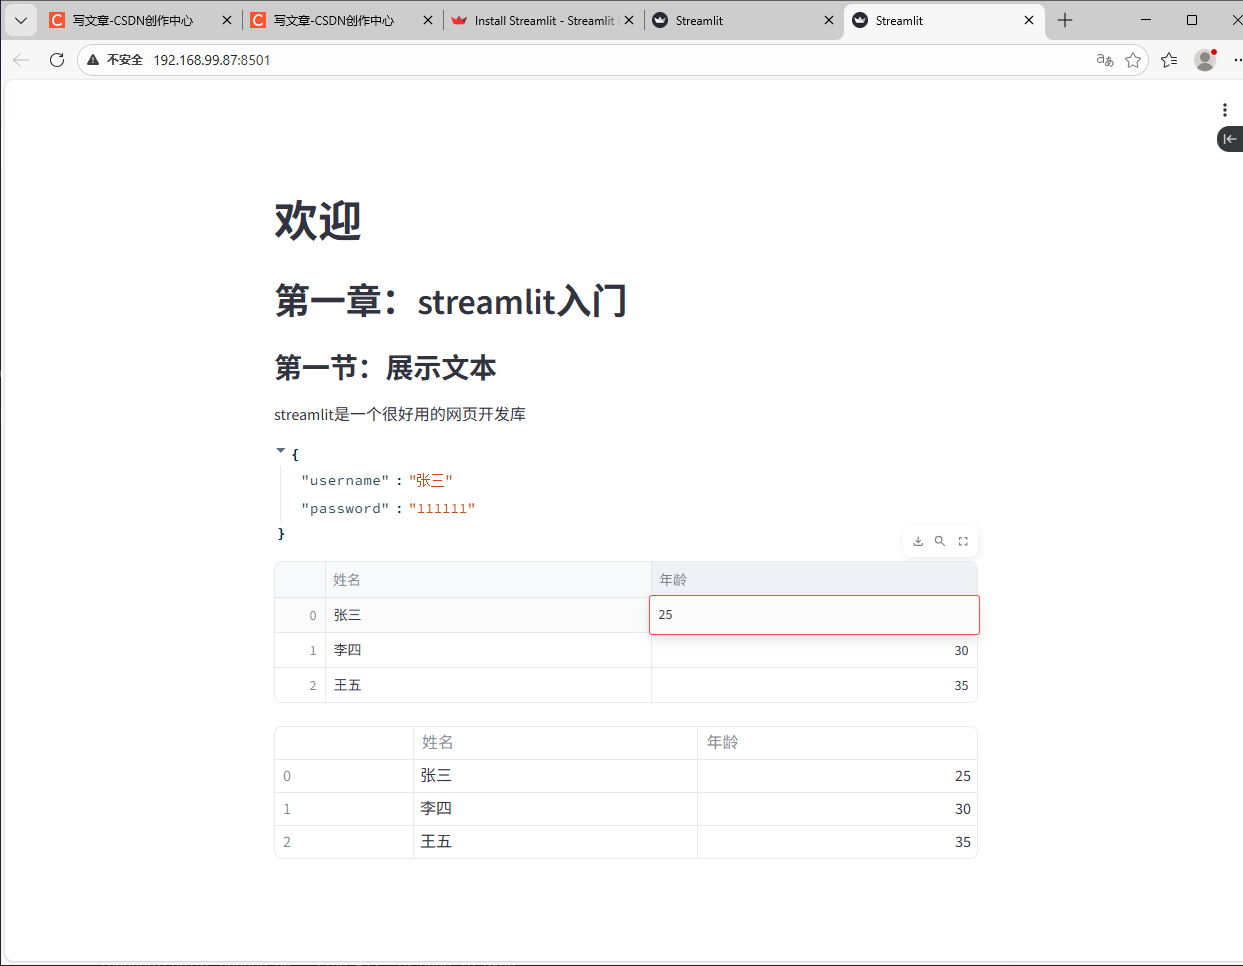Viewport: 1243px width, 966px height.
Task: Open the browser profile avatar
Action: 1205,60
